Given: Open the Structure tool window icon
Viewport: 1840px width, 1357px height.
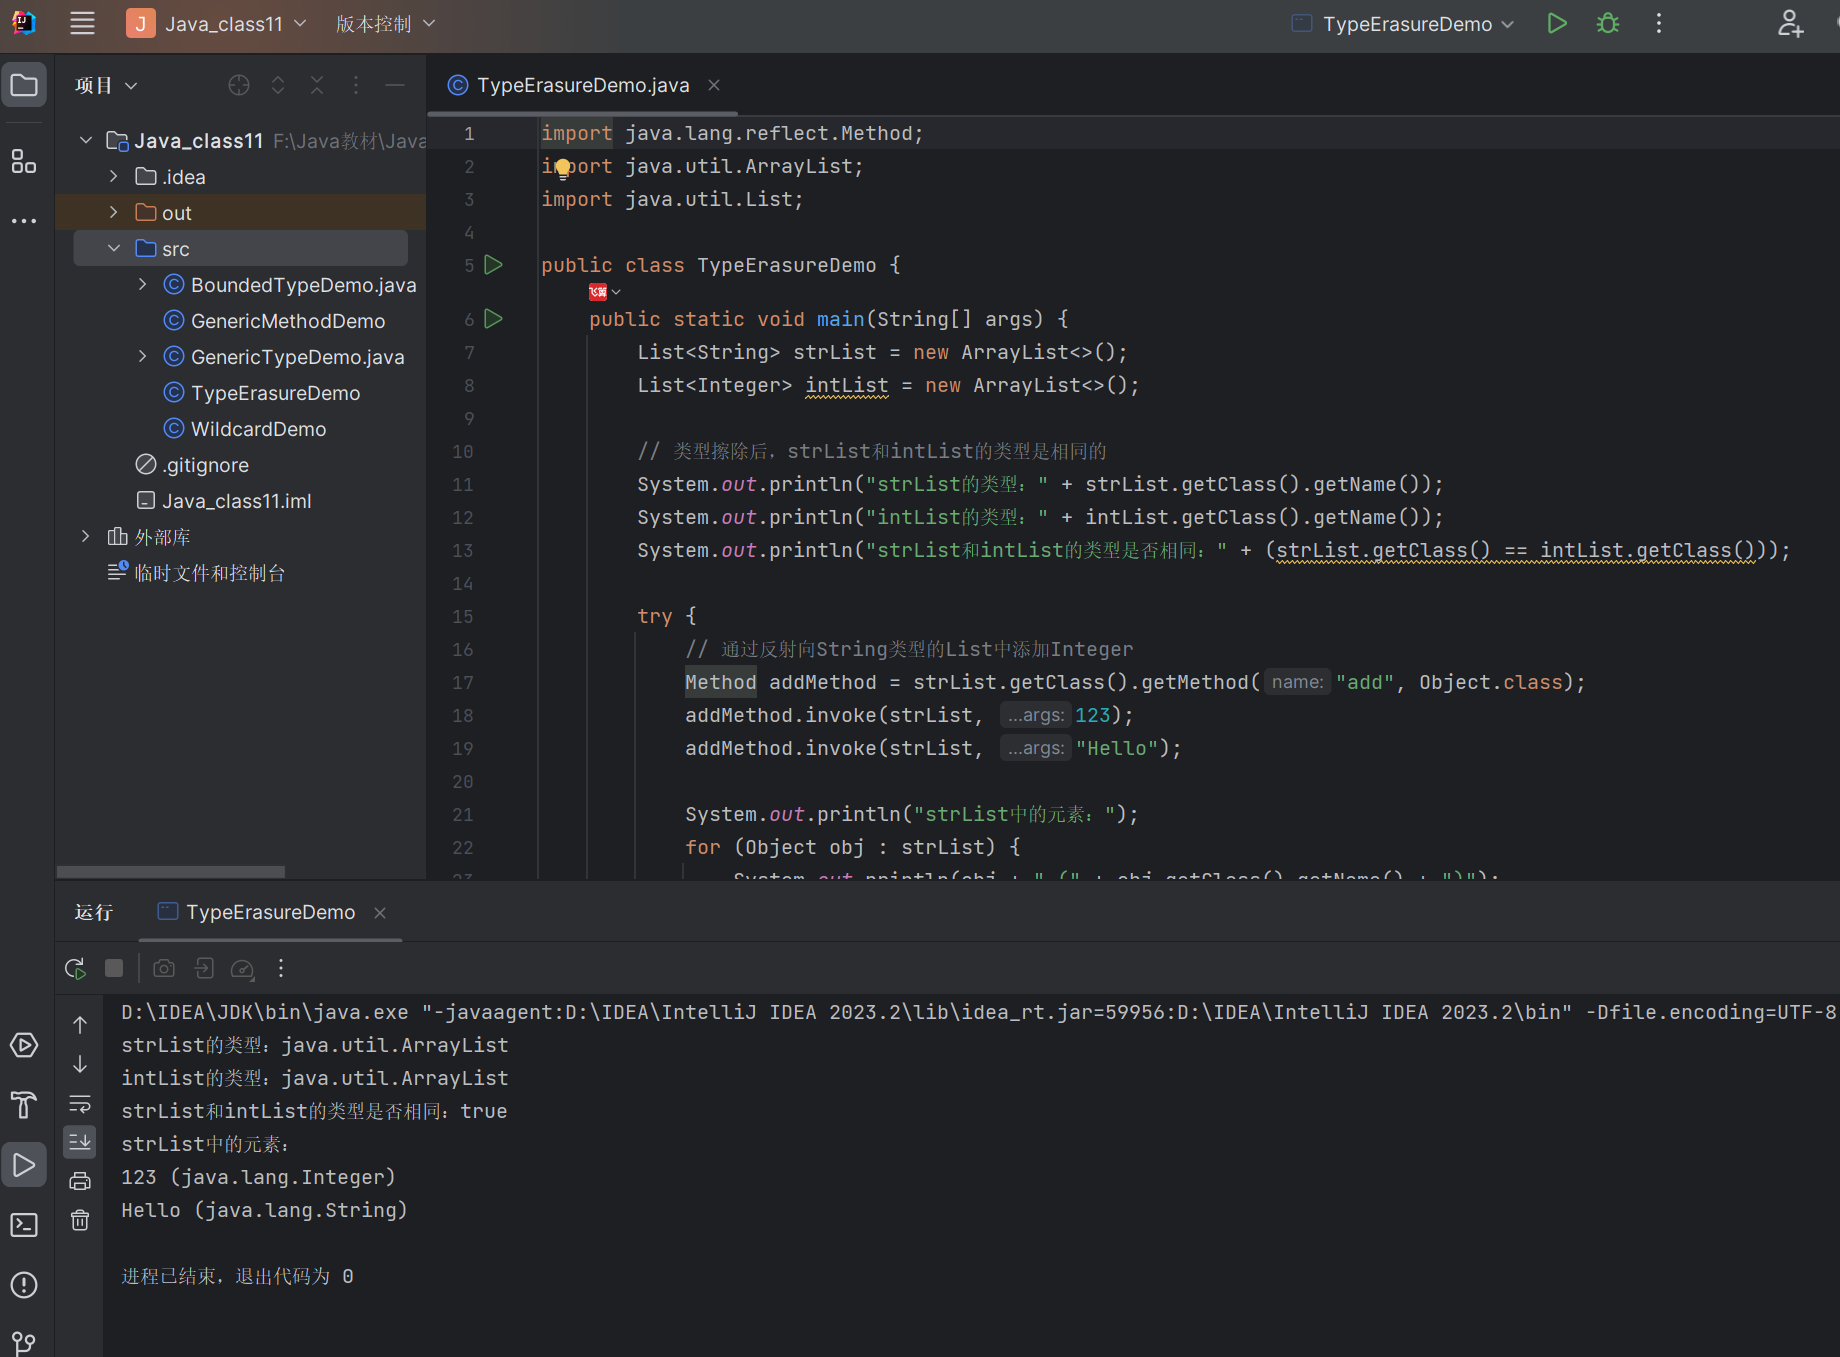Looking at the screenshot, I should point(24,161).
